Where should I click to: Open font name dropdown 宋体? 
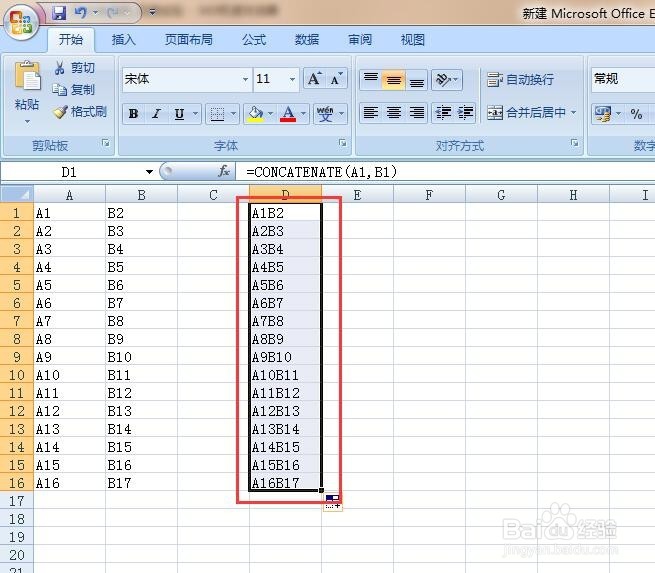(x=245, y=79)
